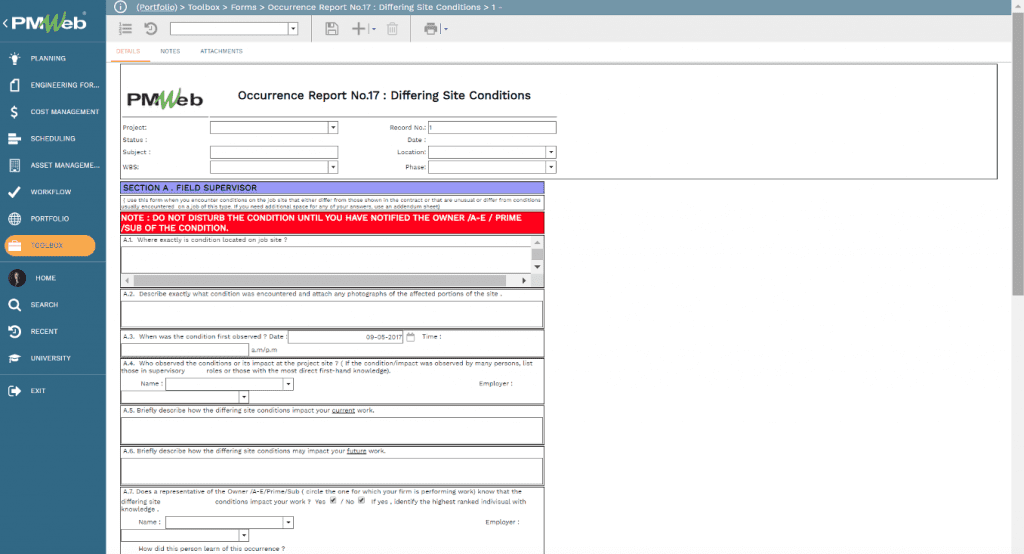The width and height of the screenshot is (1024, 554).
Task: Click the A.6 future work textbox
Action: point(332,472)
